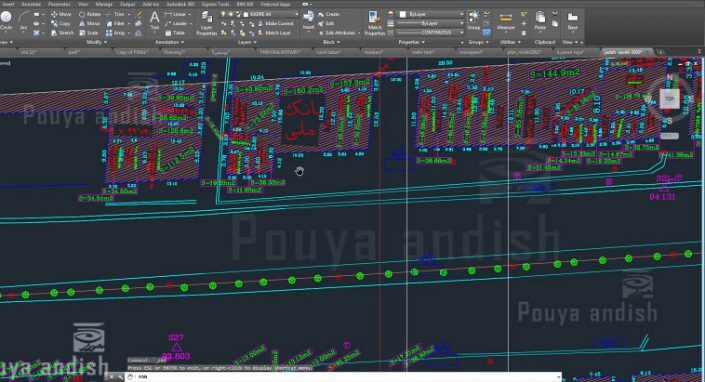Click Make Current layer tool
705x382 pixels.
coord(275,23)
